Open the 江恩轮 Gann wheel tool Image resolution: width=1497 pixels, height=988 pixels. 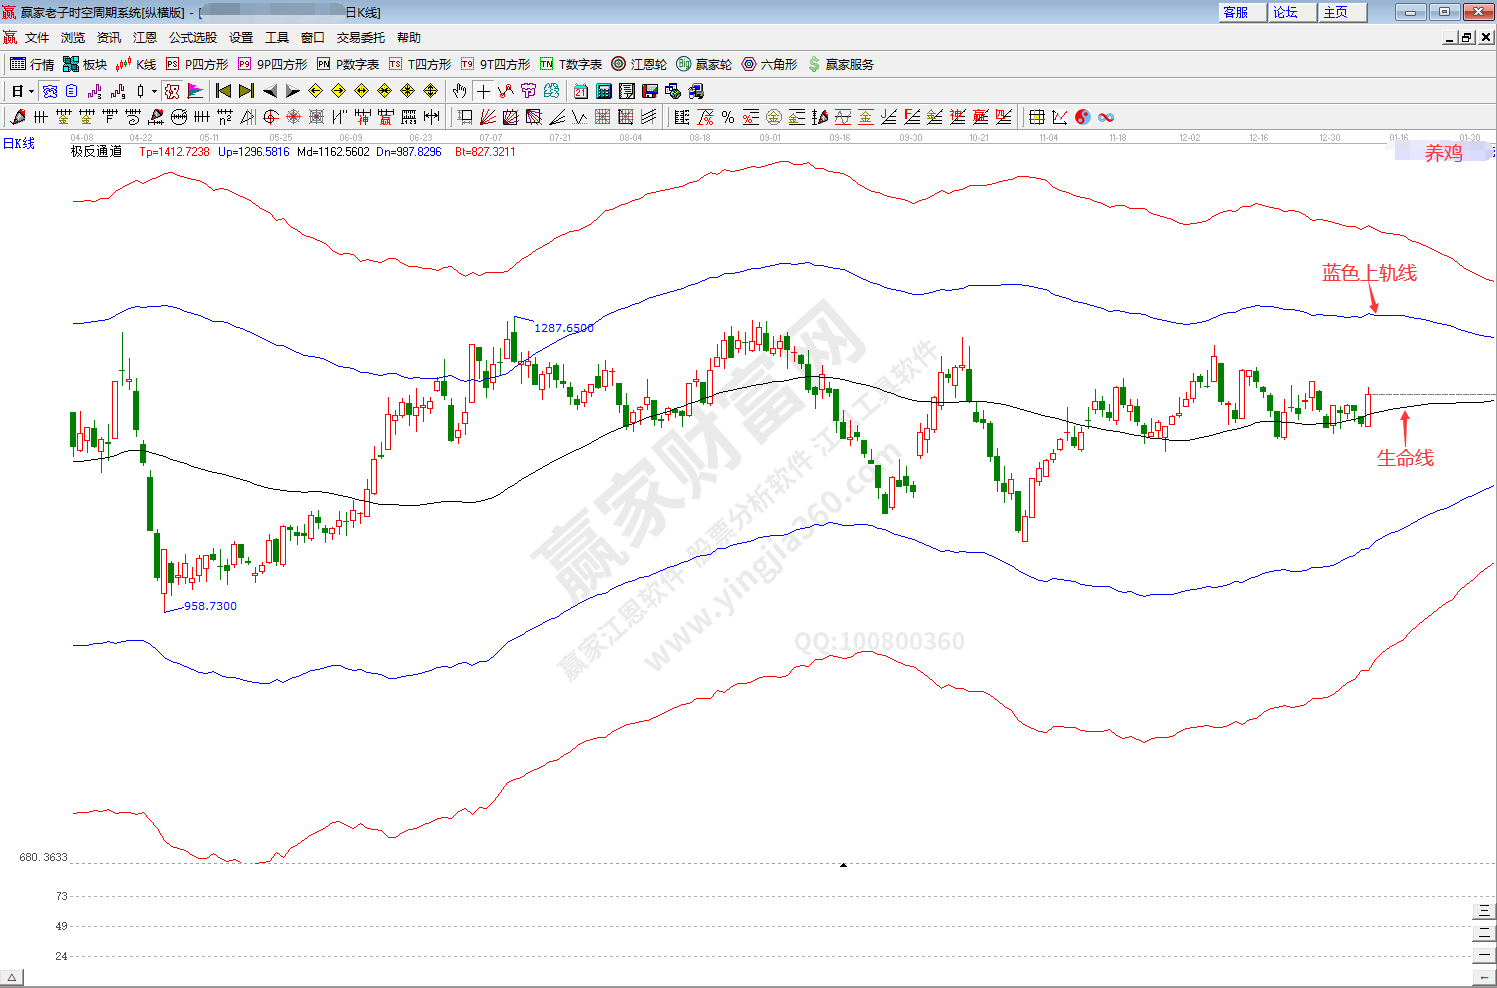coord(639,64)
